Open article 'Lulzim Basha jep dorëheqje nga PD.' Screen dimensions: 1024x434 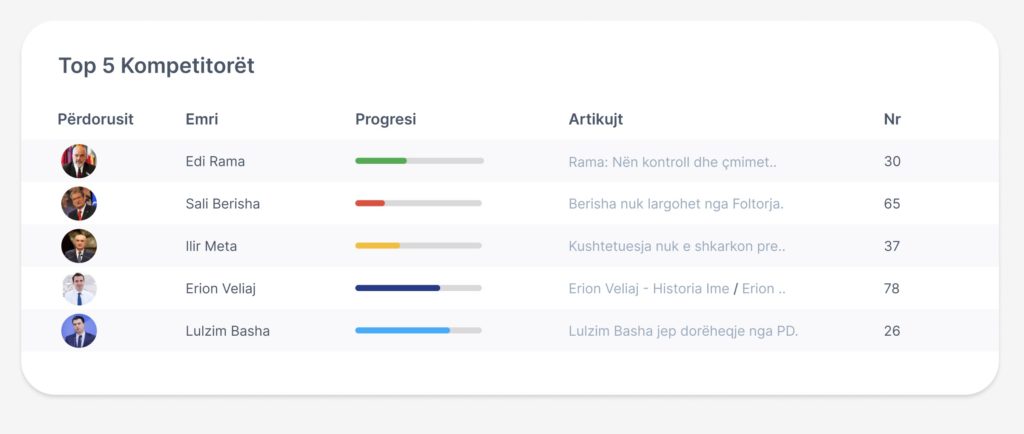(683, 331)
